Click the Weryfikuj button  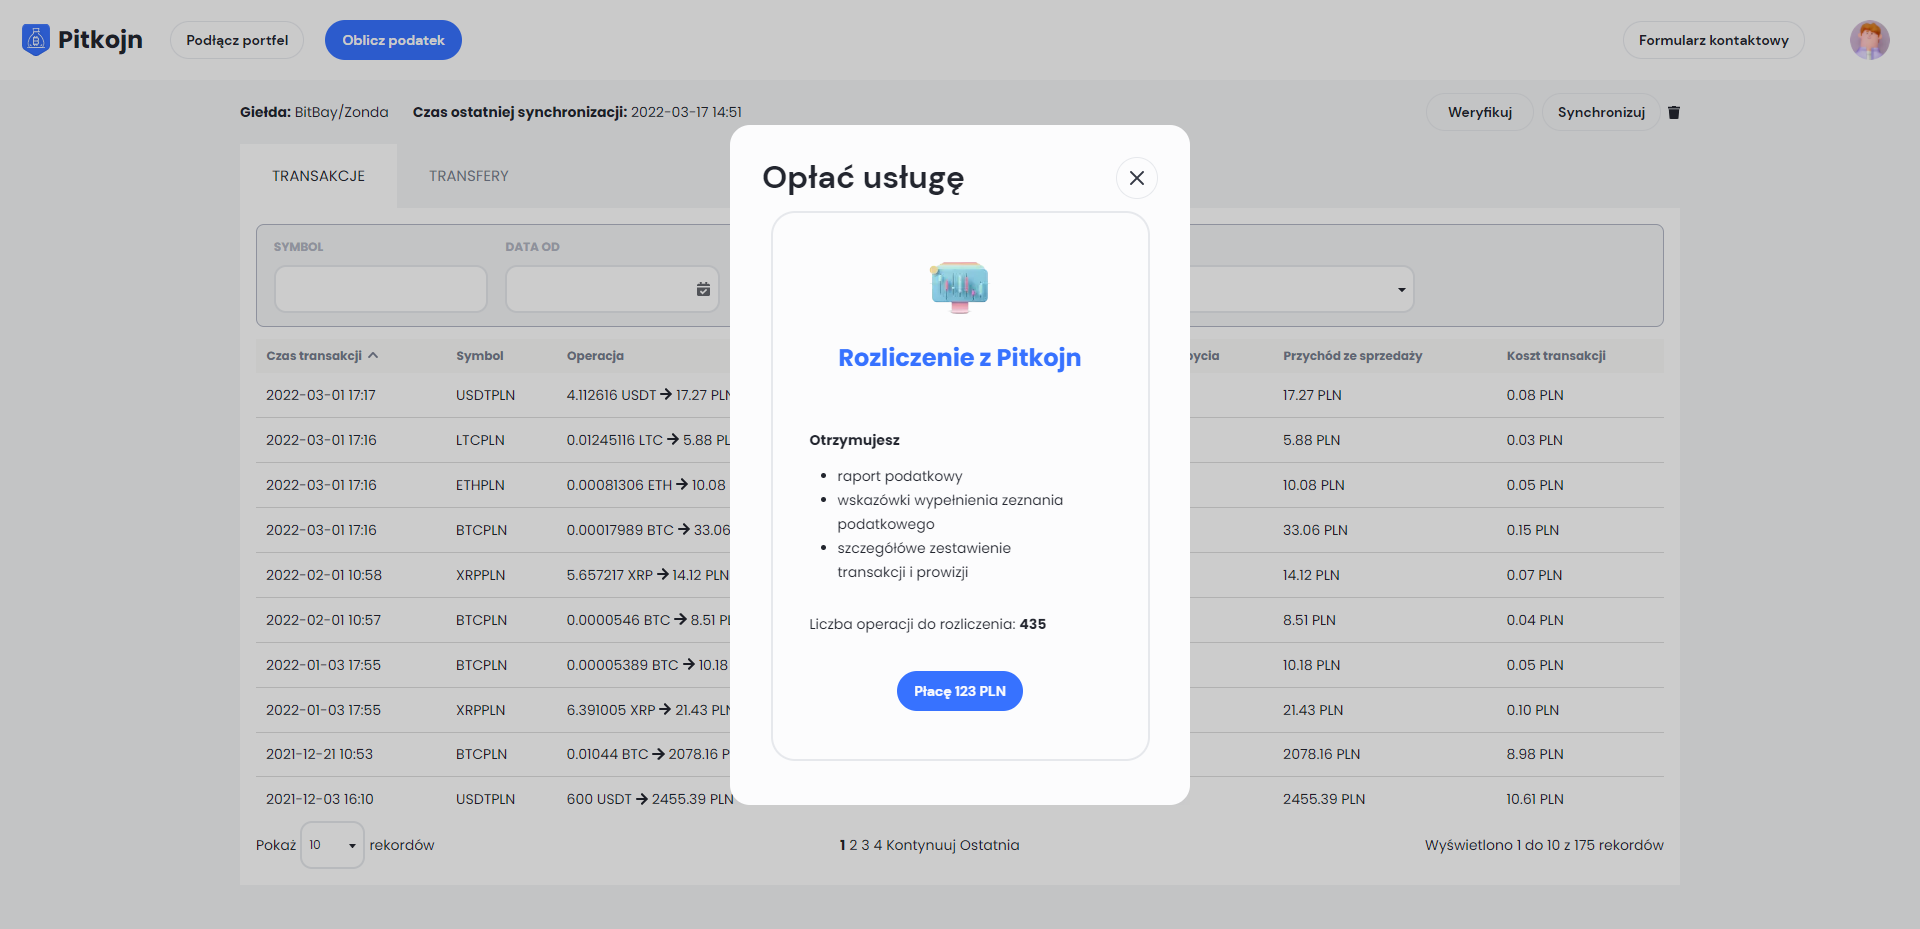click(x=1479, y=112)
